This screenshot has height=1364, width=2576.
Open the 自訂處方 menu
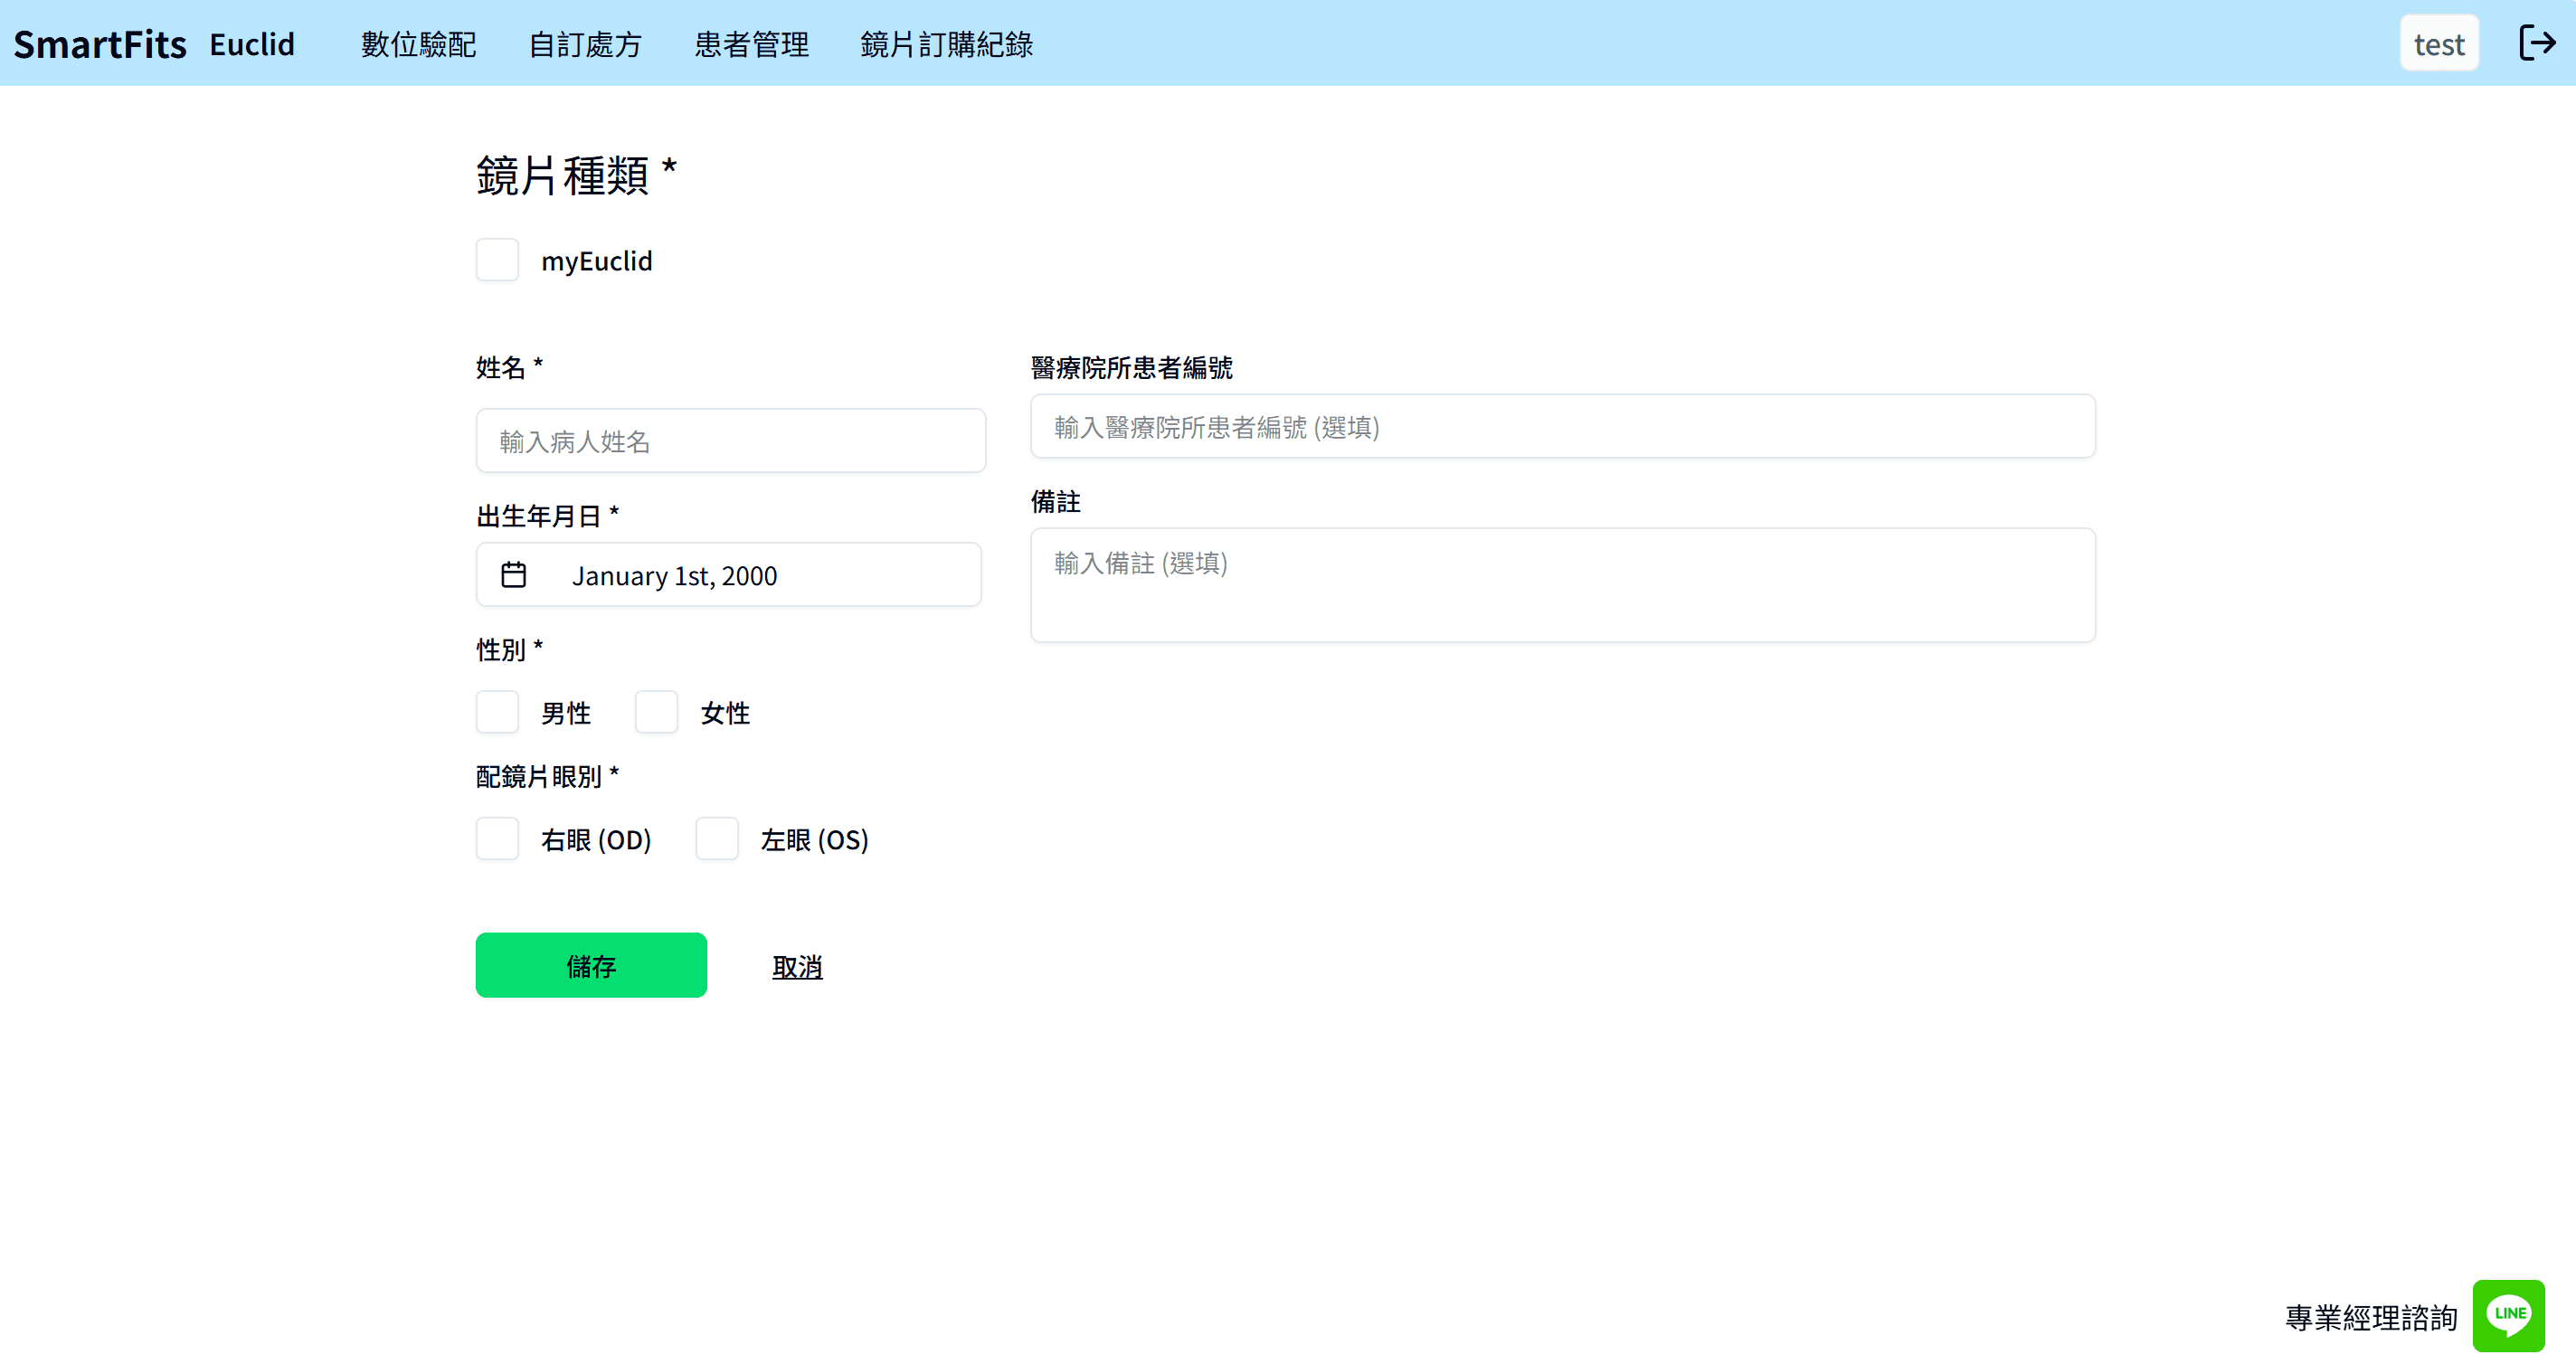(585, 43)
